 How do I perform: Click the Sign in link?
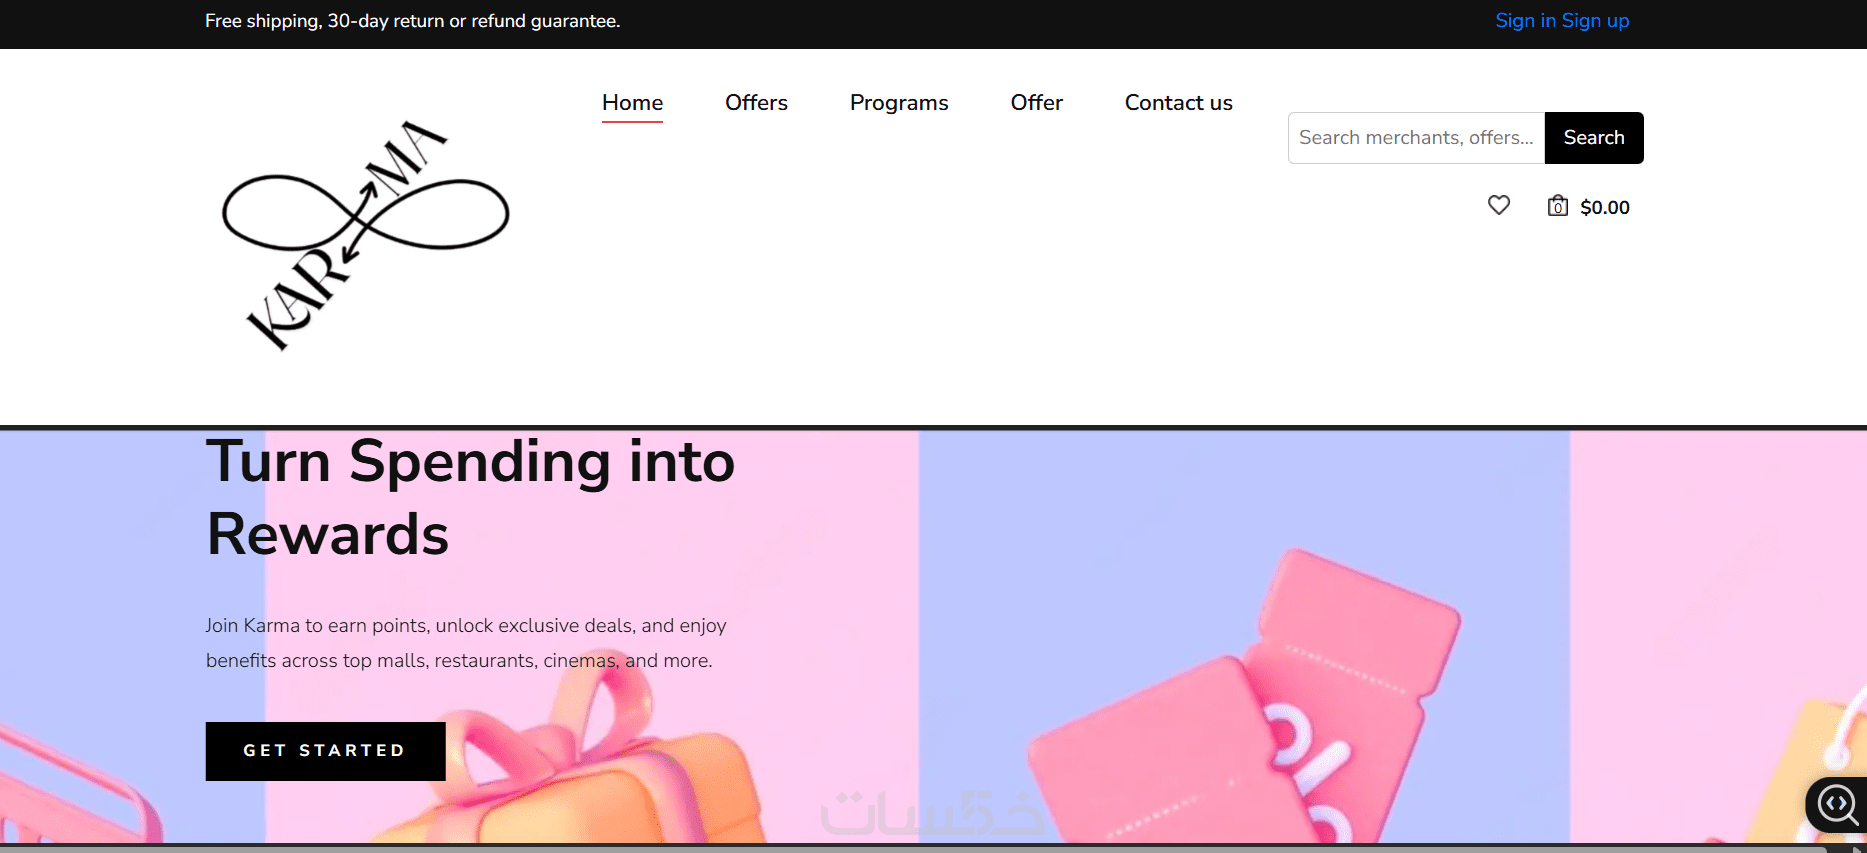(x=1525, y=21)
